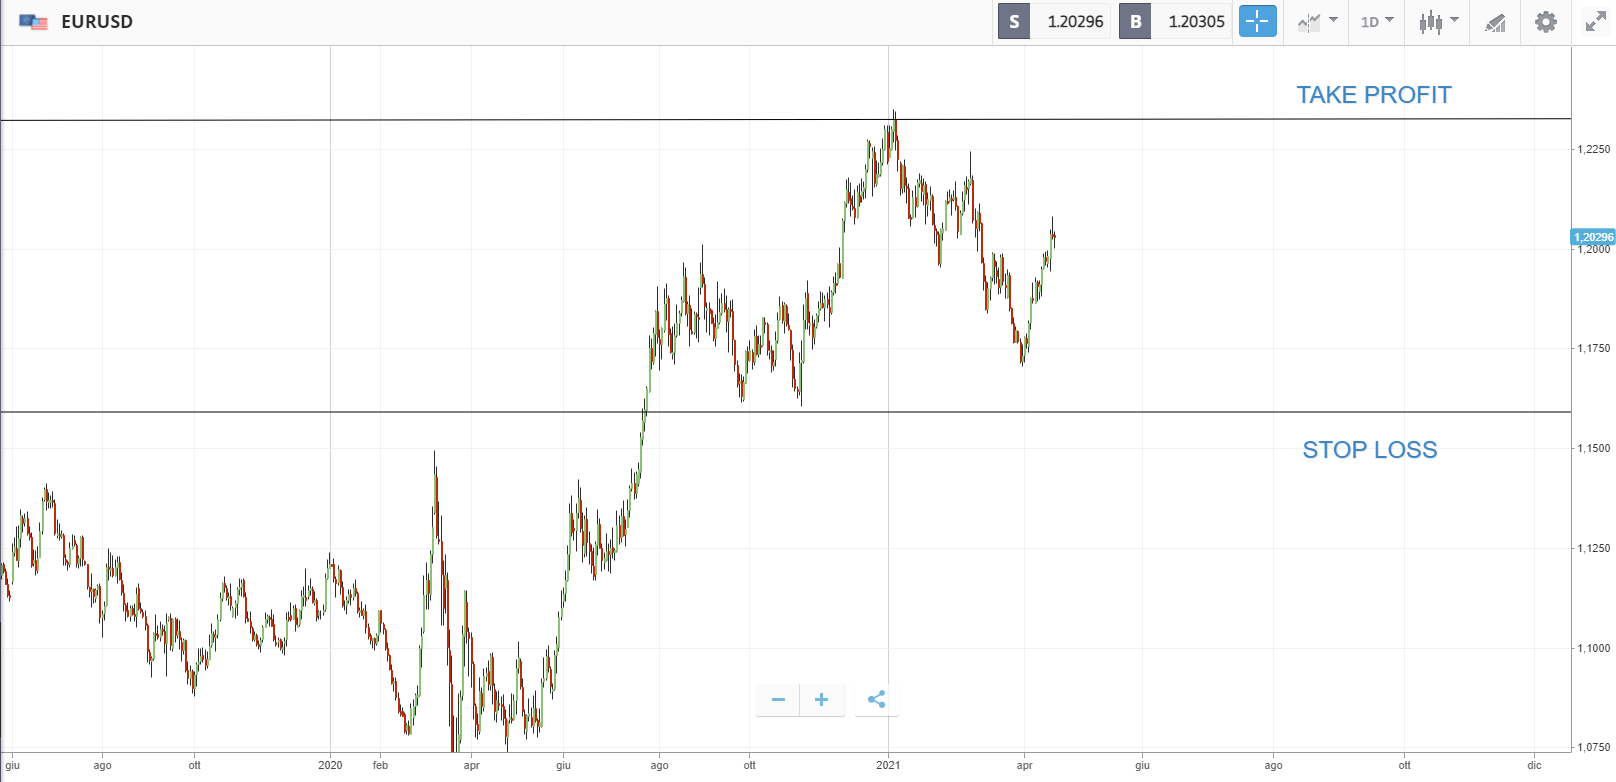The width and height of the screenshot is (1616, 782).
Task: Click the S sell button
Action: [1014, 22]
